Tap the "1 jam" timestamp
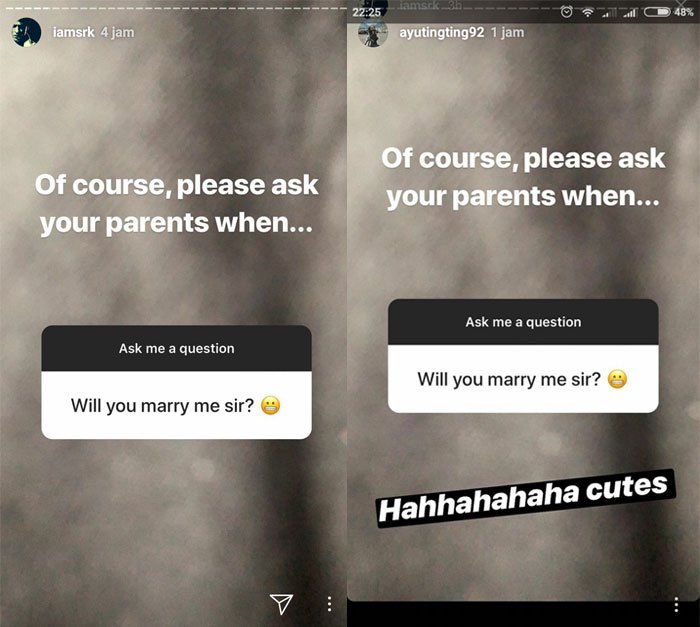This screenshot has width=700, height=627. click(508, 32)
